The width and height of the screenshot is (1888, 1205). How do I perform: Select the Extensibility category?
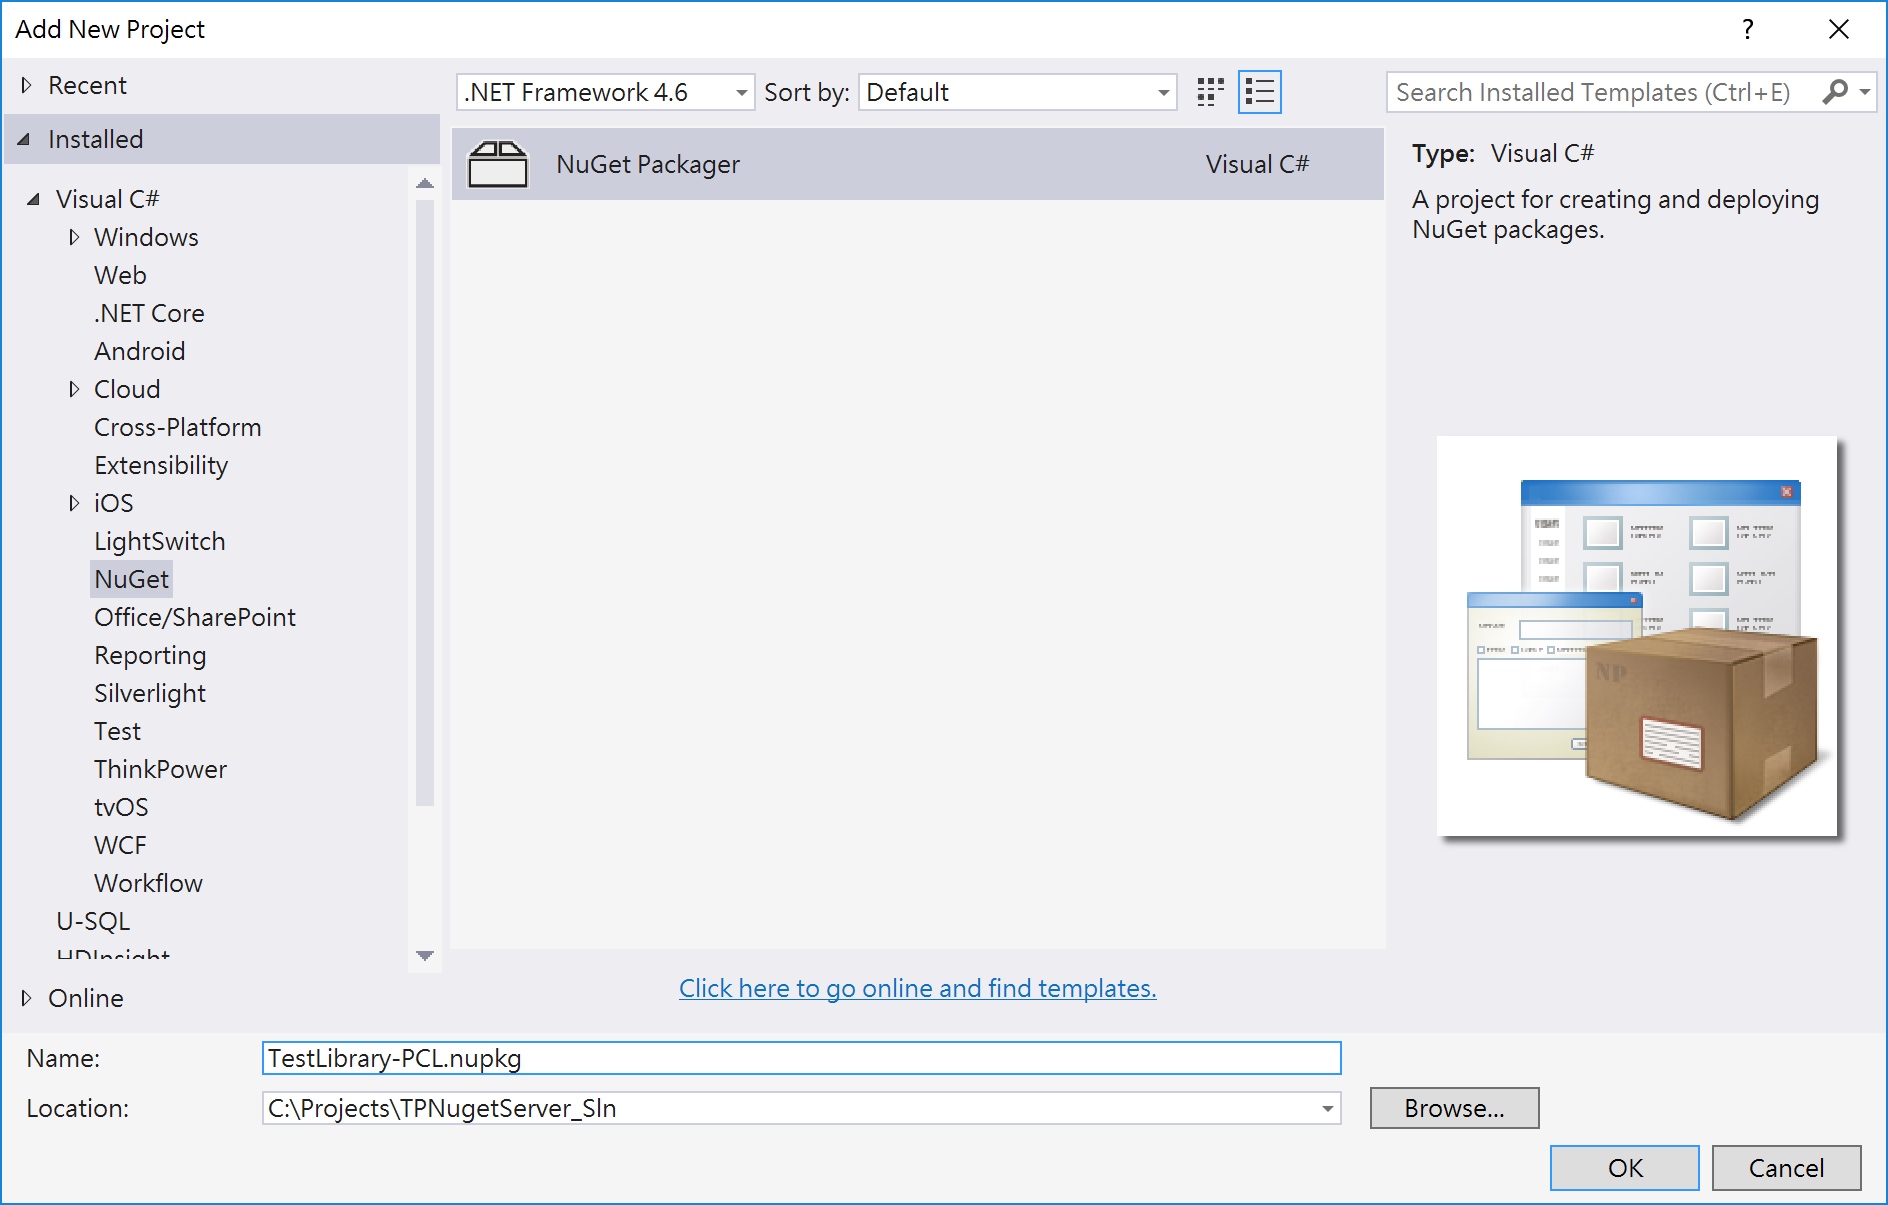[161, 465]
